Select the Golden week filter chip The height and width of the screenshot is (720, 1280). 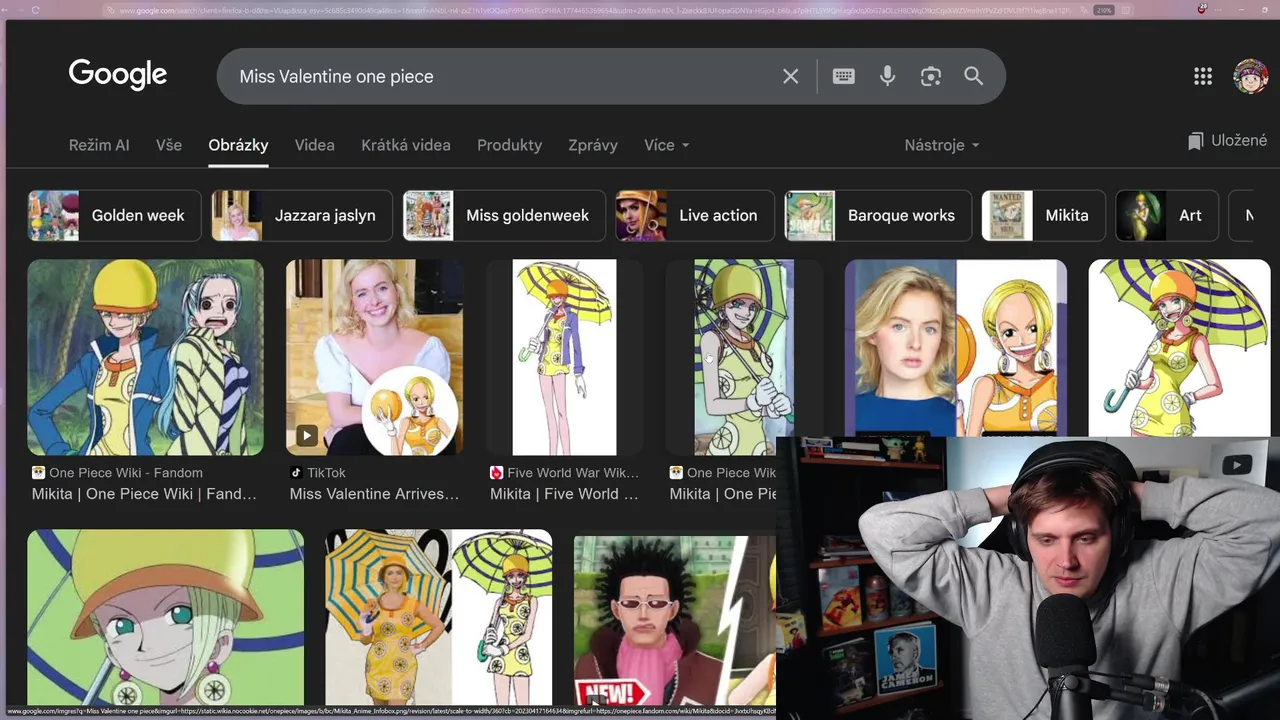tap(114, 215)
